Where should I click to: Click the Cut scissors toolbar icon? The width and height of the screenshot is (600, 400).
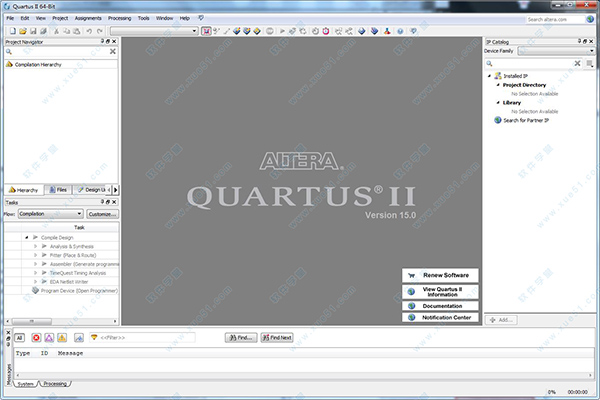pos(56,31)
